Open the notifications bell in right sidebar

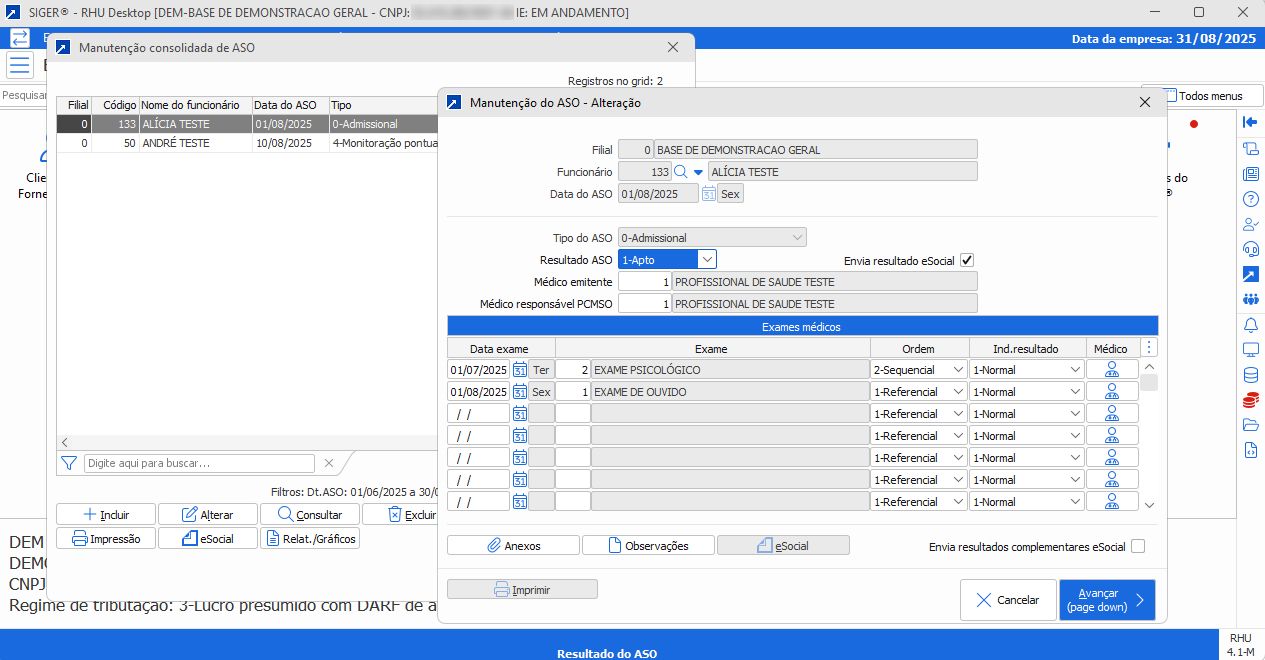1250,325
